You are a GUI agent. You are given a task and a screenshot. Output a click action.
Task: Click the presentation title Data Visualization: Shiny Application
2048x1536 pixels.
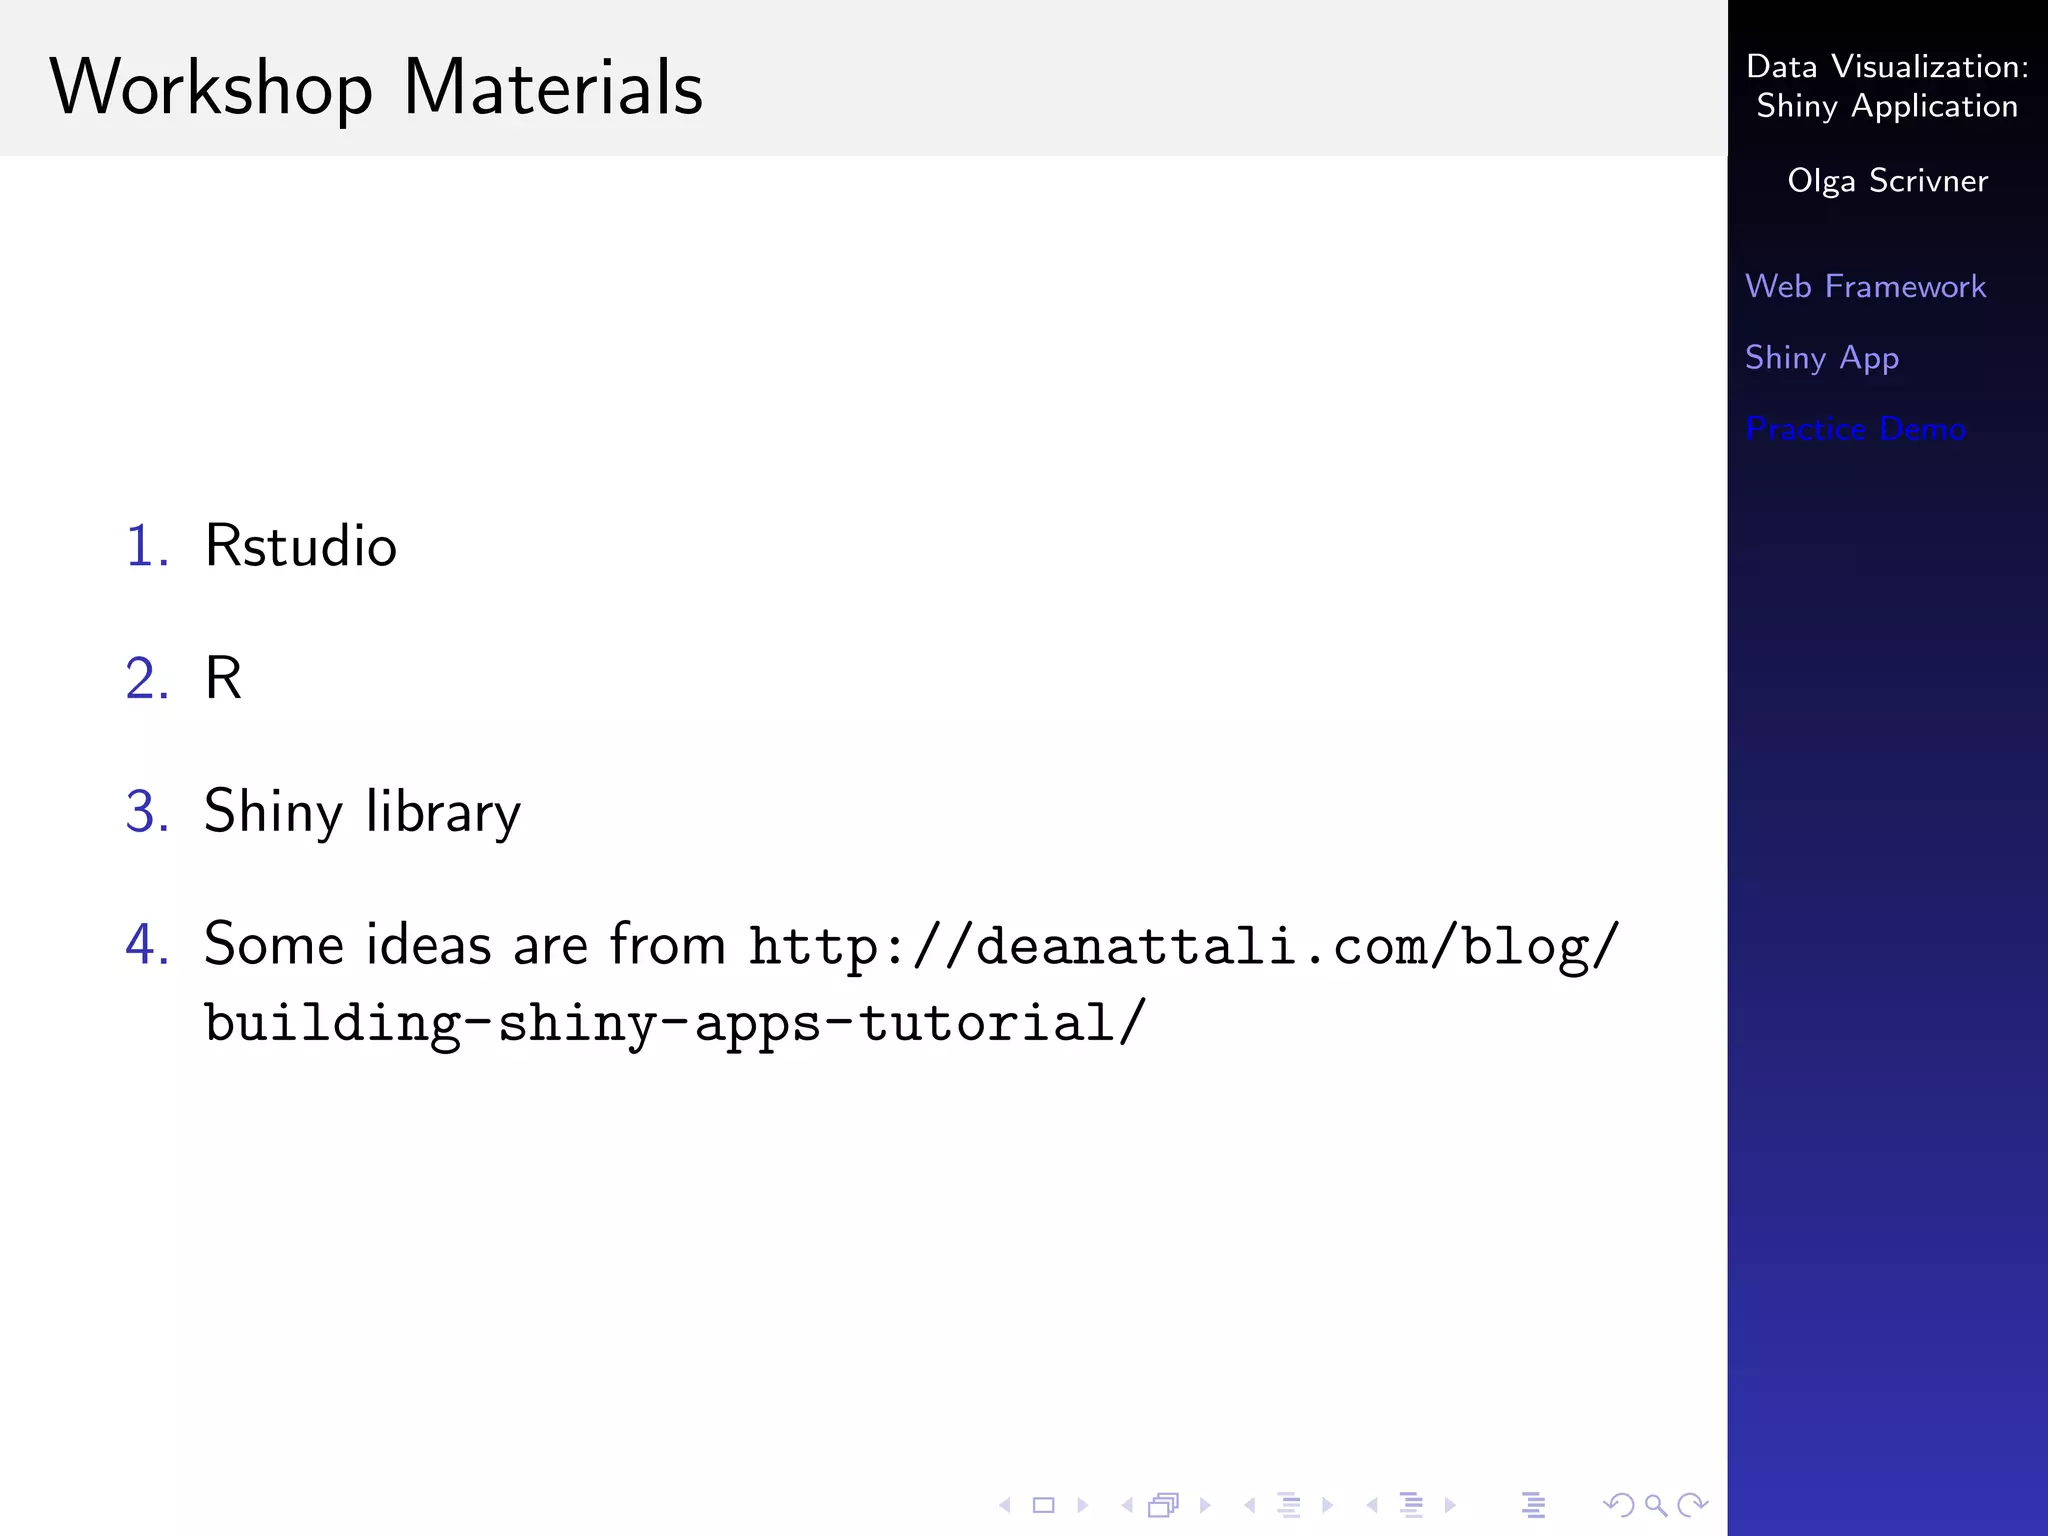pos(1887,86)
